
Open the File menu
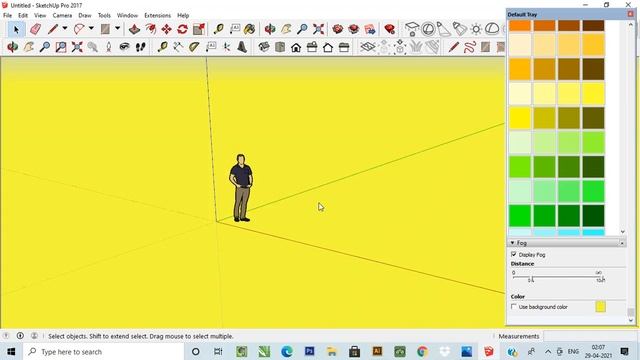point(7,16)
